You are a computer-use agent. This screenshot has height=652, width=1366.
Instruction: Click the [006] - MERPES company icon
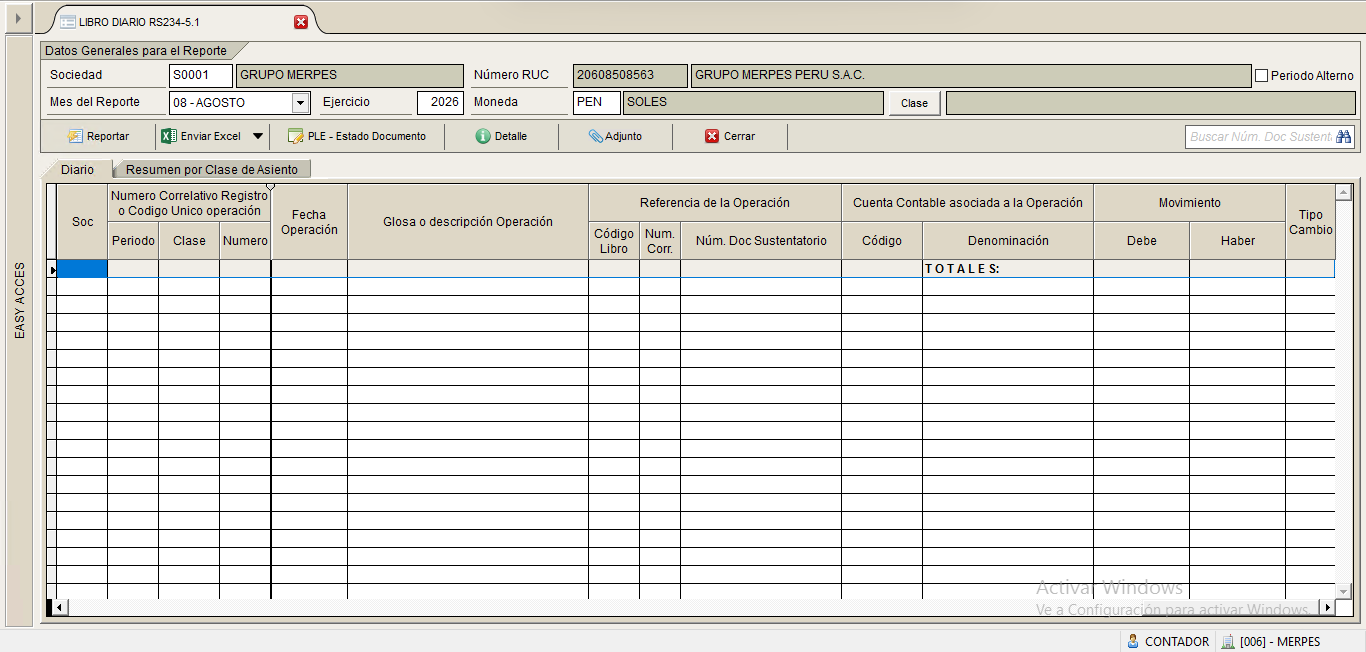point(1227,641)
